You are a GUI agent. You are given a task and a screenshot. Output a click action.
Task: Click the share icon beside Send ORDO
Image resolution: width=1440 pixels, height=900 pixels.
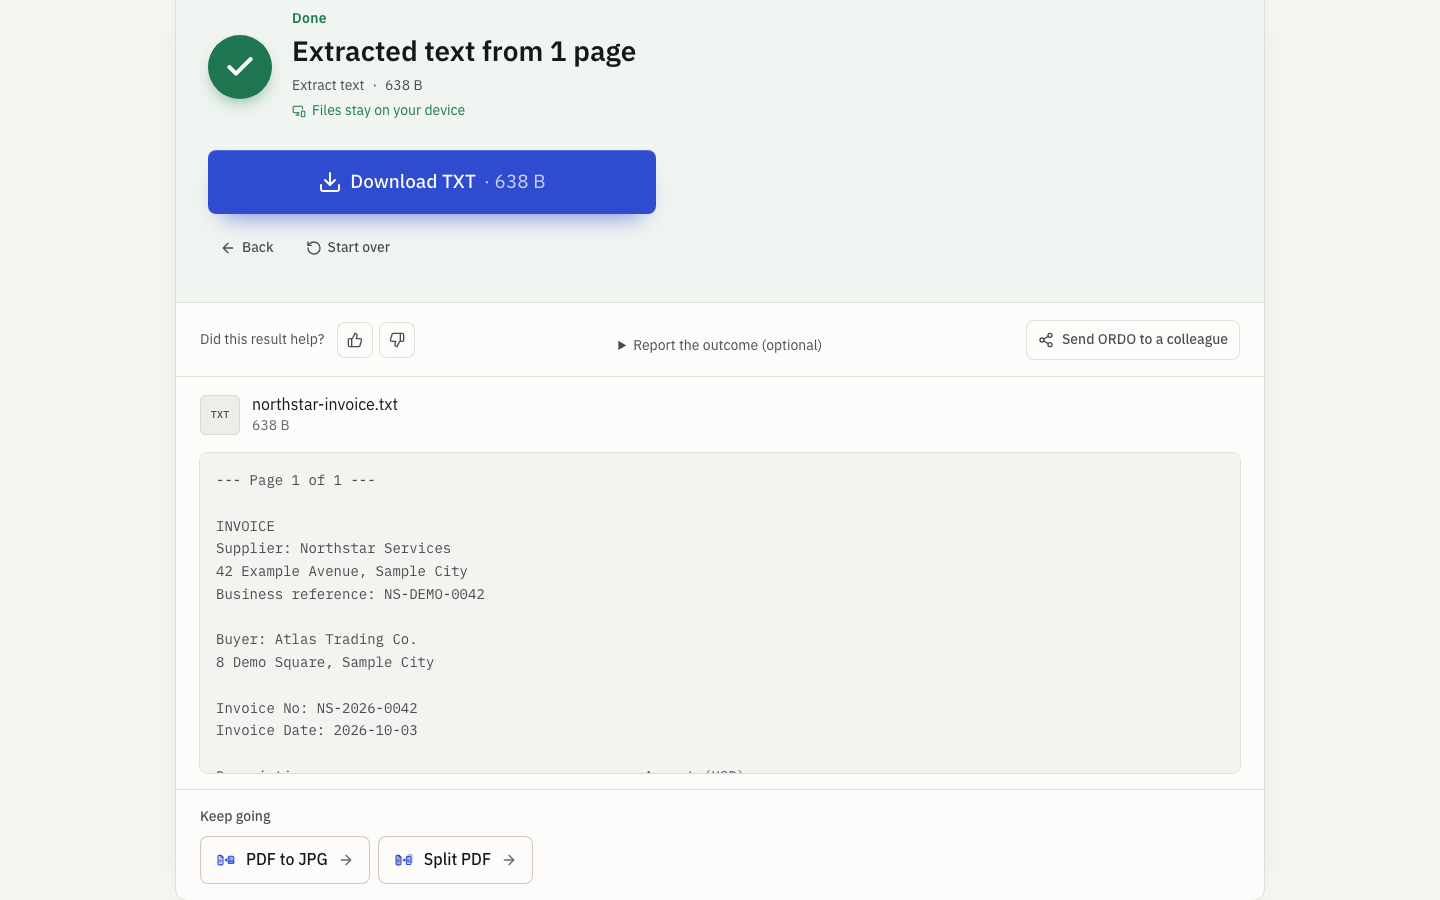point(1046,340)
